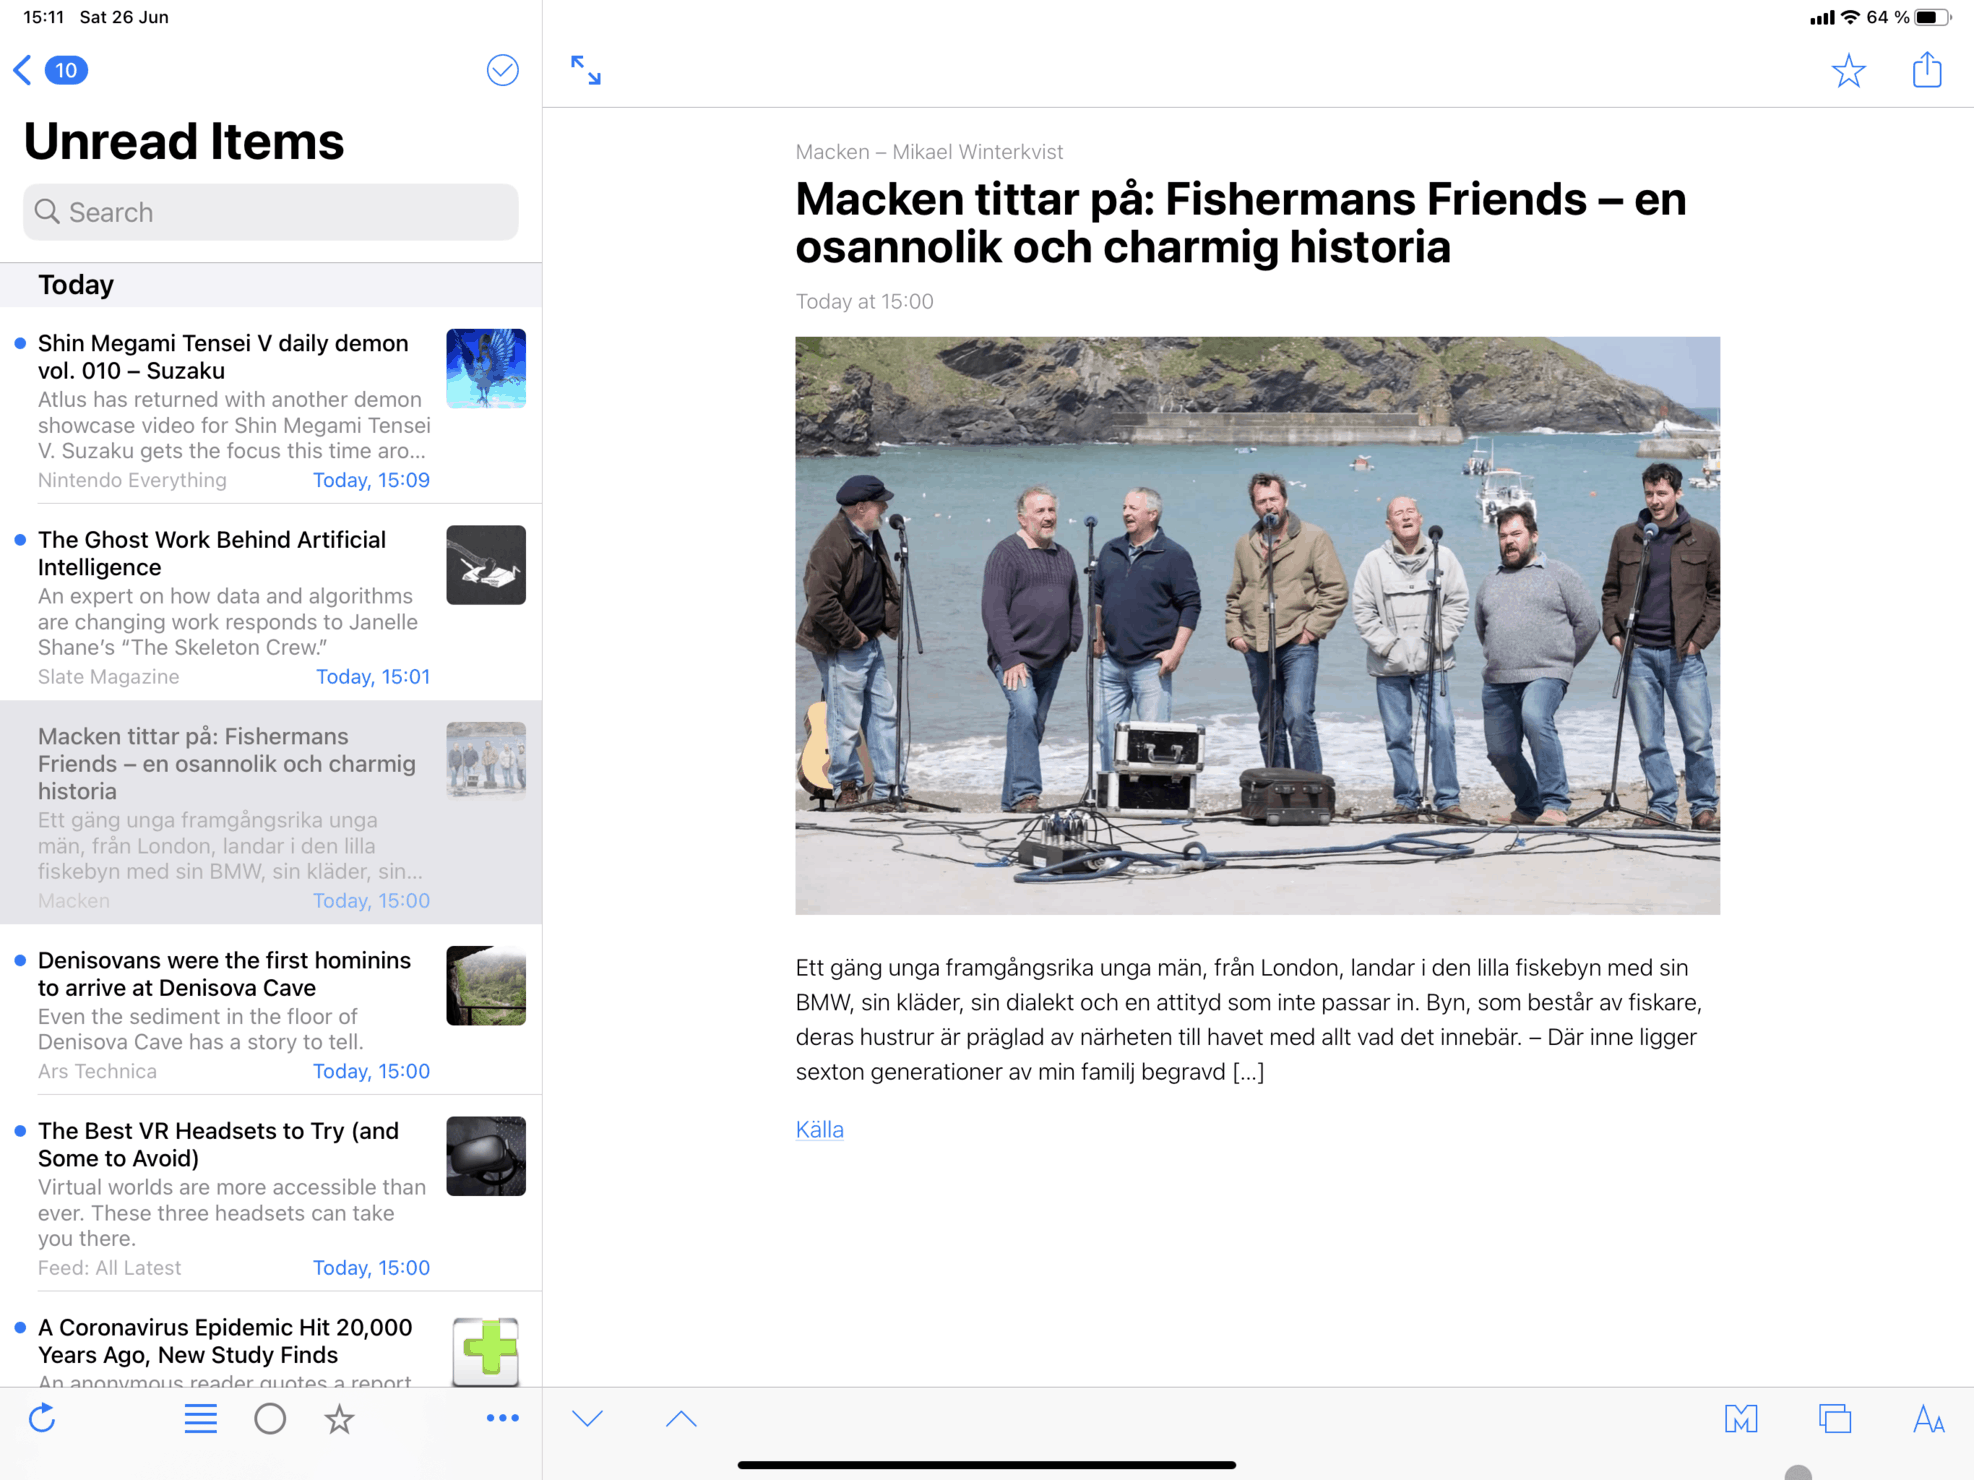Open the share sheet icon
This screenshot has width=1974, height=1480.
[x=1927, y=69]
